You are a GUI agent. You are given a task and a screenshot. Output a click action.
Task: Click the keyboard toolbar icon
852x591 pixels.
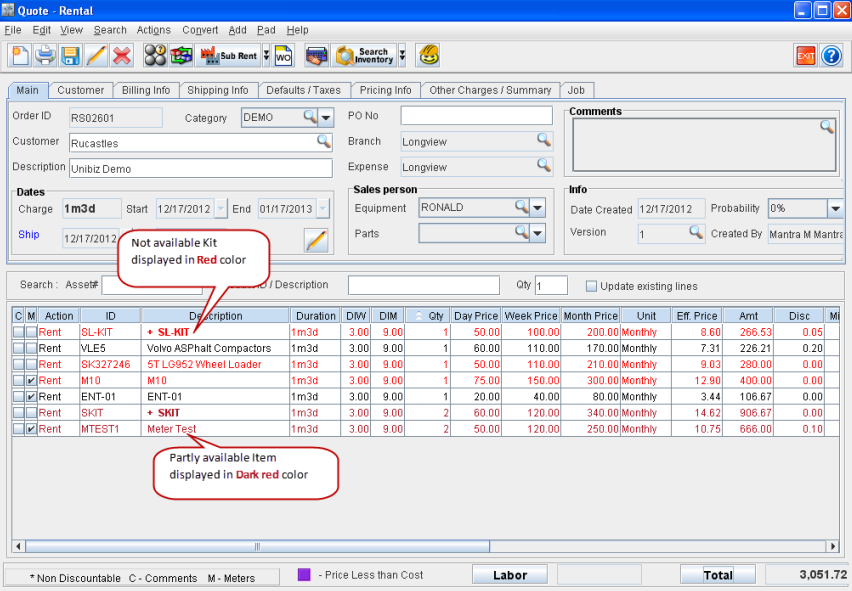pyautogui.click(x=317, y=55)
